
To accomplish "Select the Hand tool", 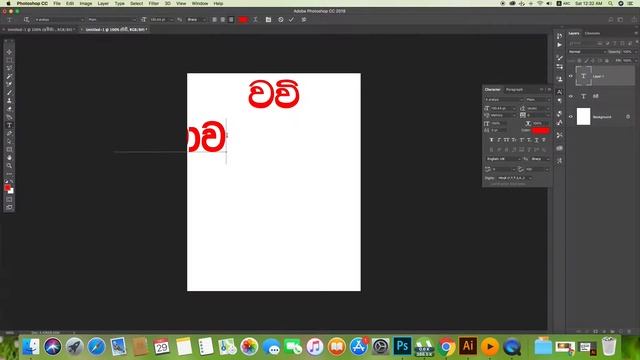I will click(9, 158).
